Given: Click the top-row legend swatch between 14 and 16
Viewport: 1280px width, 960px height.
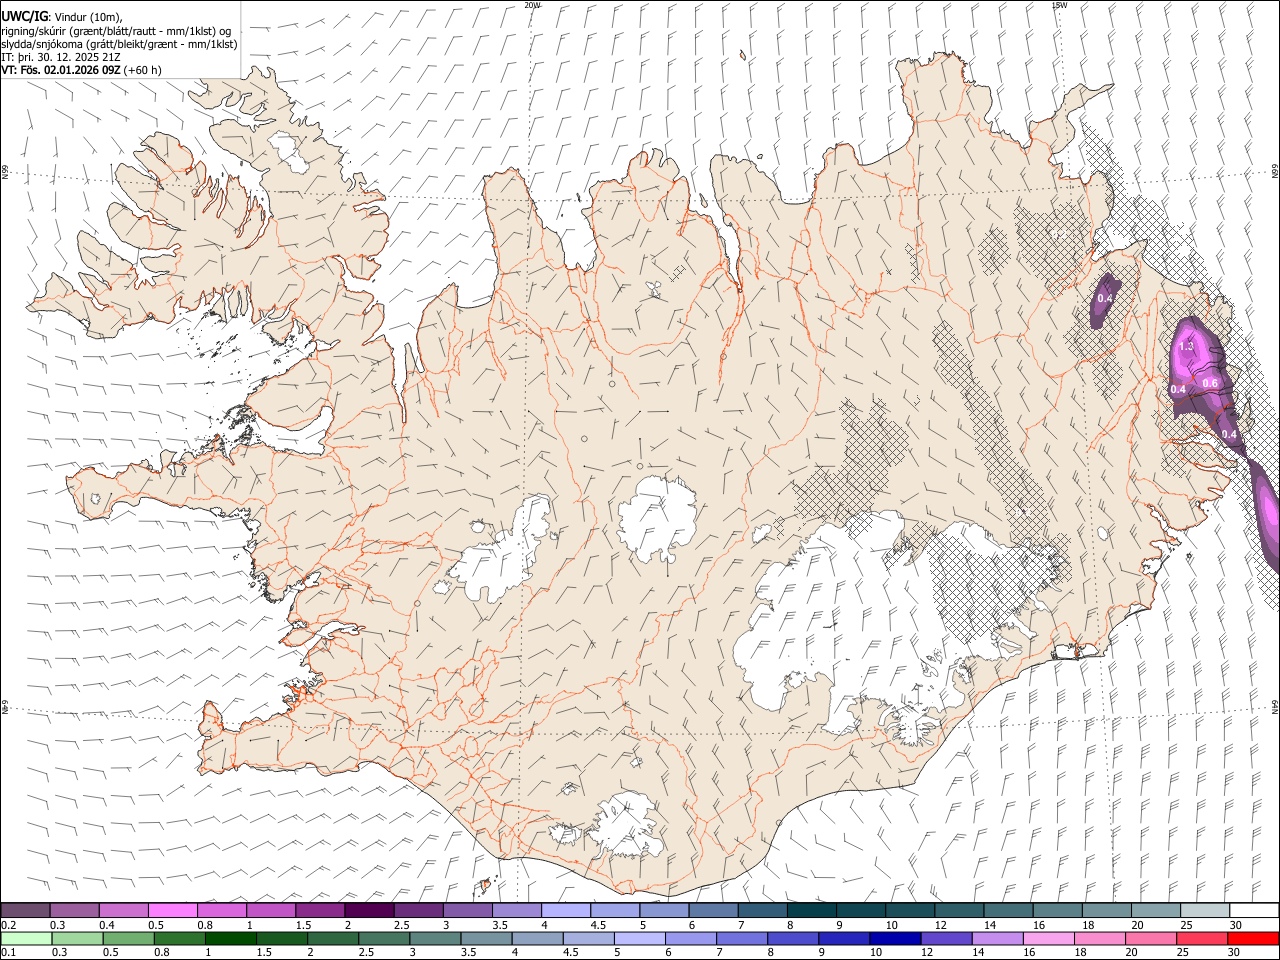Looking at the screenshot, I should 1008,910.
